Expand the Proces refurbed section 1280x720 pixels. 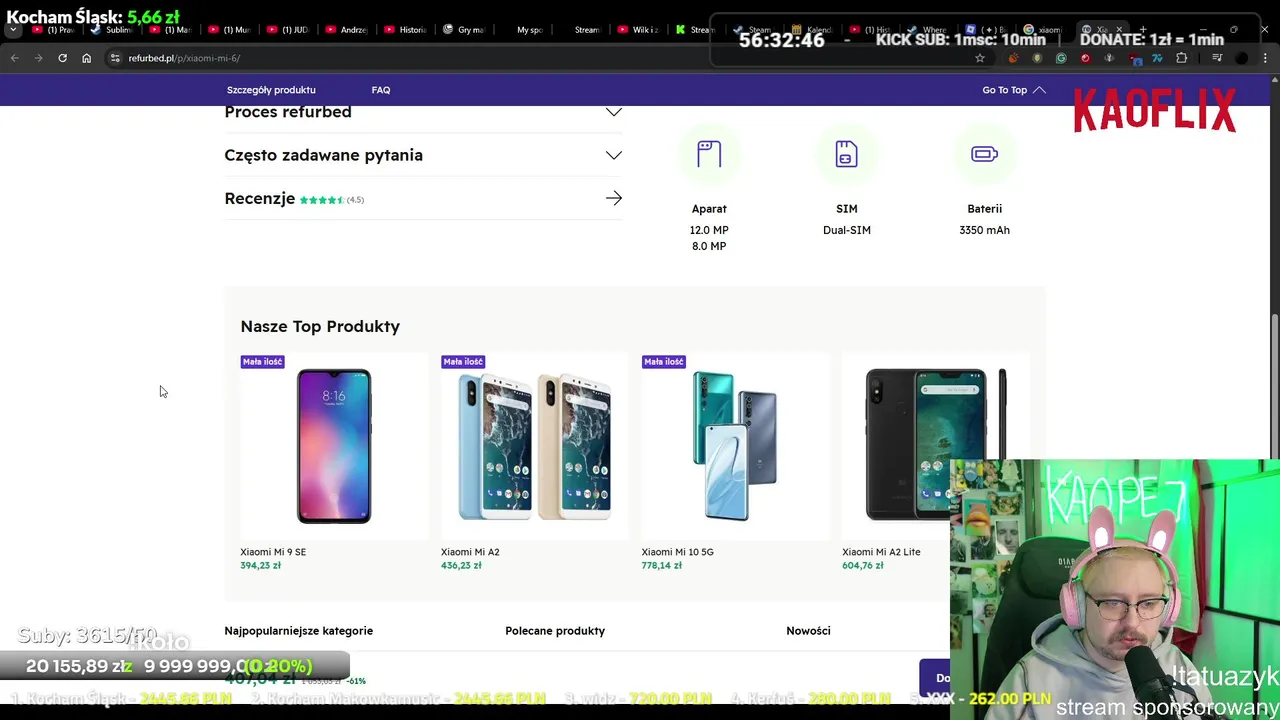[423, 112]
